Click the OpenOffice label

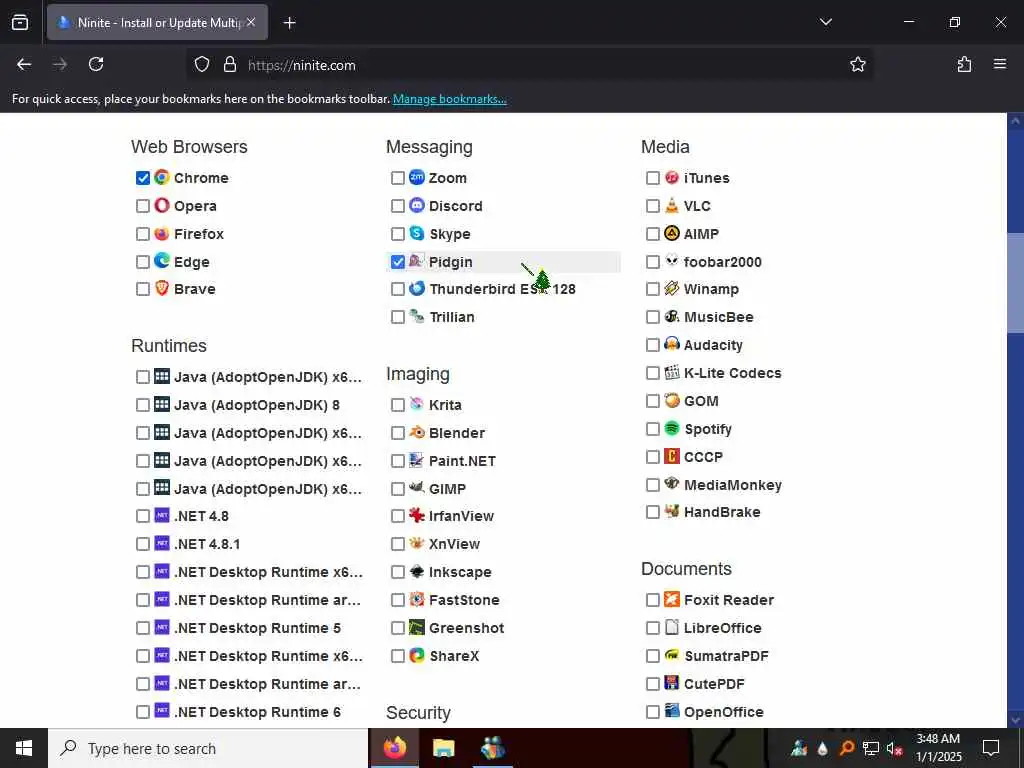724,712
